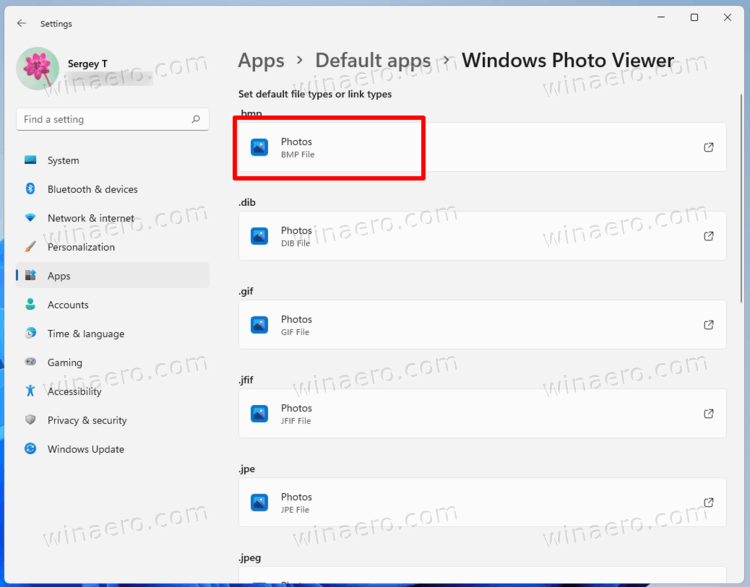
Task: Open the Sergey T profile picture
Action: coord(38,68)
